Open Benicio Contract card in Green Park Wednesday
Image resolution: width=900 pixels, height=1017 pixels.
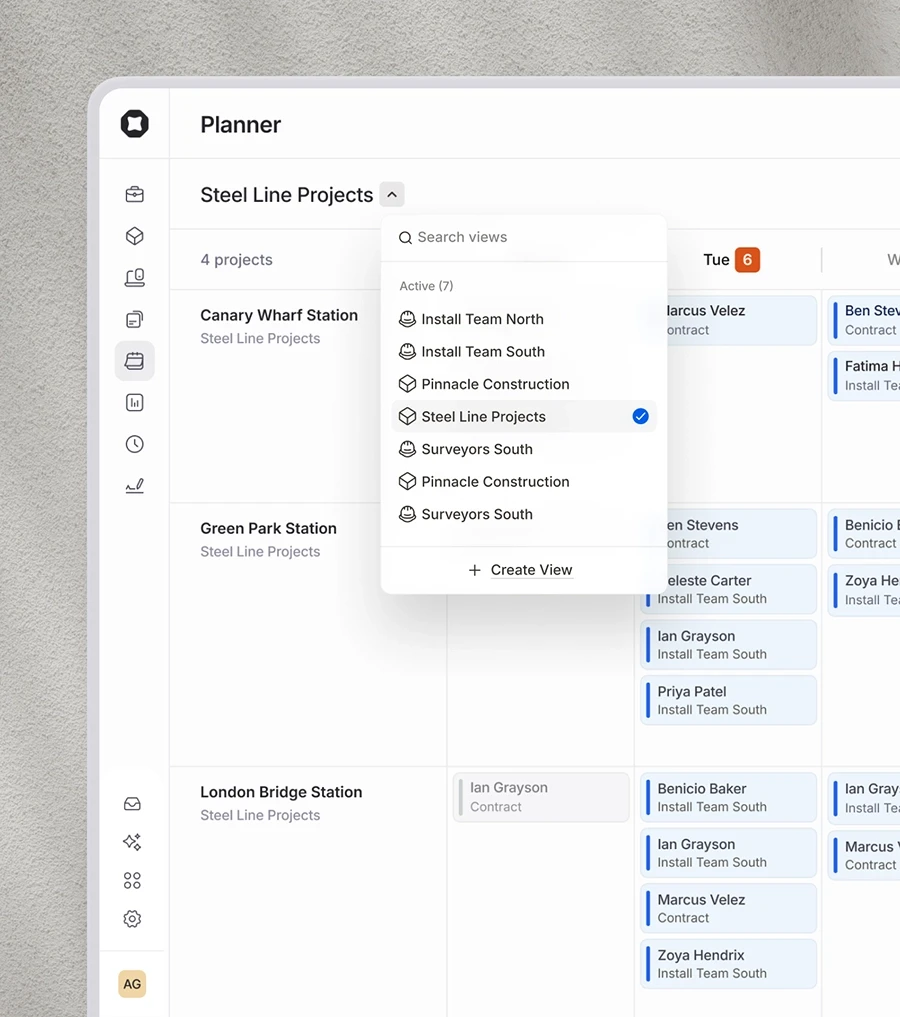[x=864, y=534]
